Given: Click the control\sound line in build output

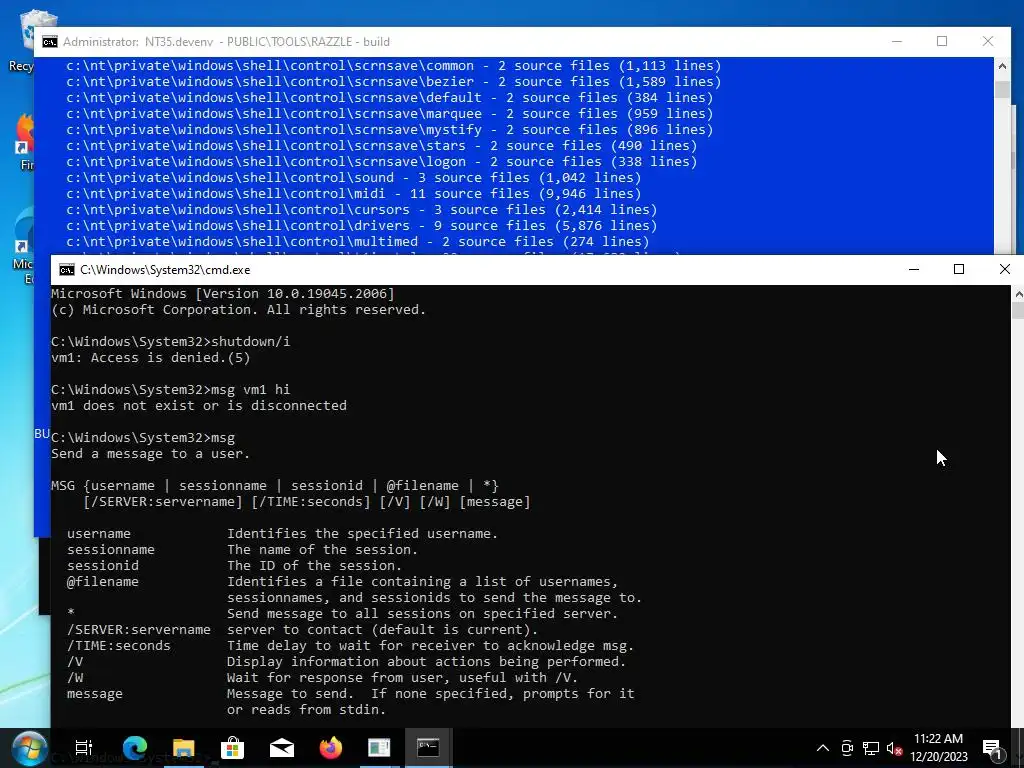Looking at the screenshot, I should tap(354, 178).
